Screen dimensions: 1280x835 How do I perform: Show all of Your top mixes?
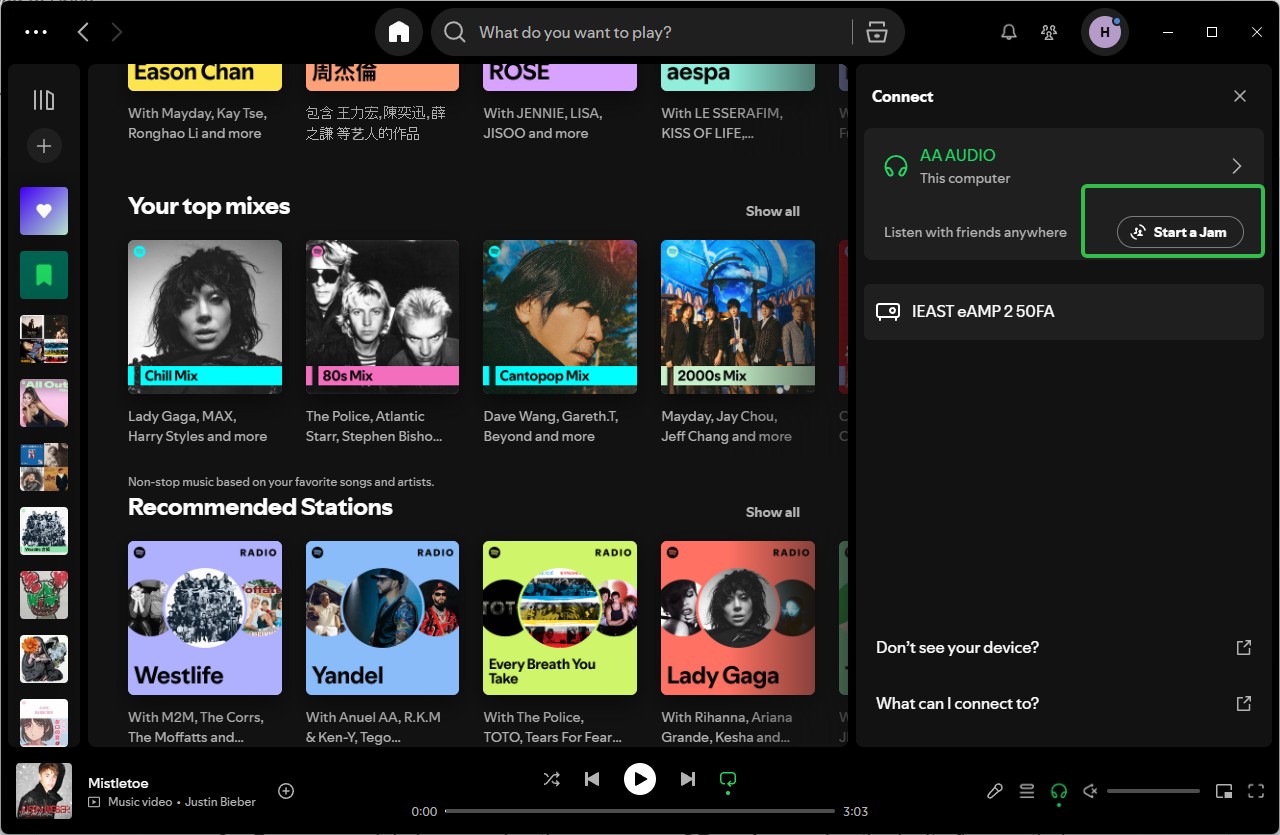pos(772,211)
